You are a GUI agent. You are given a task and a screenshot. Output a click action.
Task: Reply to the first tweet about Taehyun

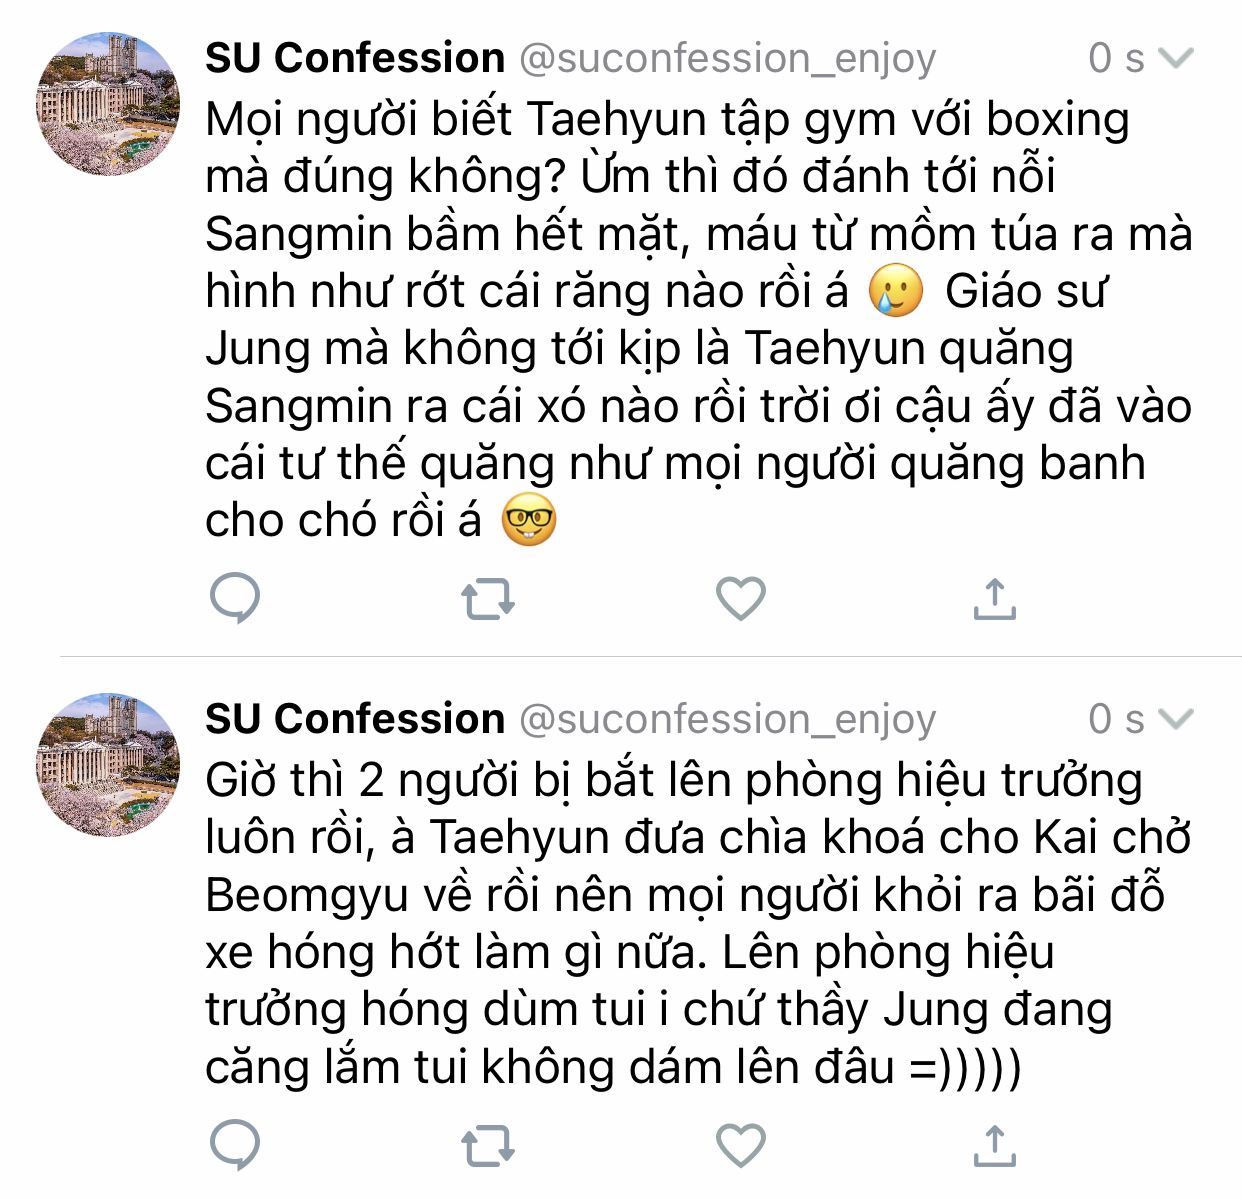point(235,599)
